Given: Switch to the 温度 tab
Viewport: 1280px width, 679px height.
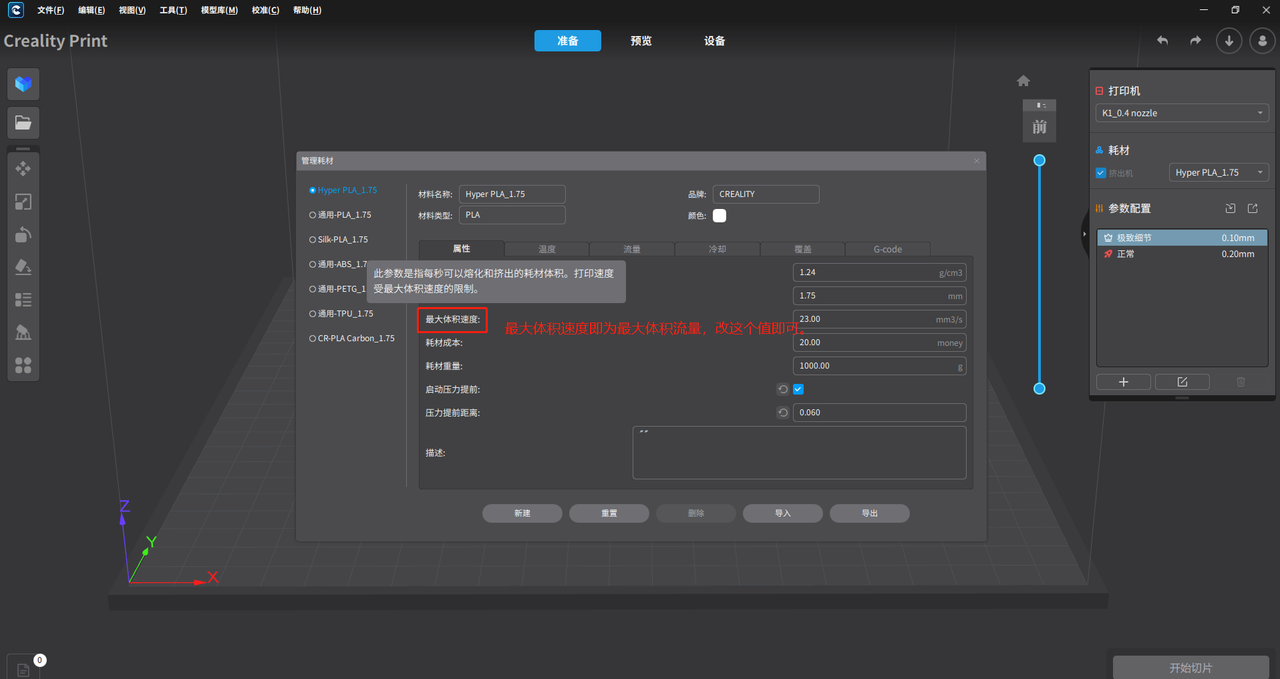Looking at the screenshot, I should tap(547, 249).
